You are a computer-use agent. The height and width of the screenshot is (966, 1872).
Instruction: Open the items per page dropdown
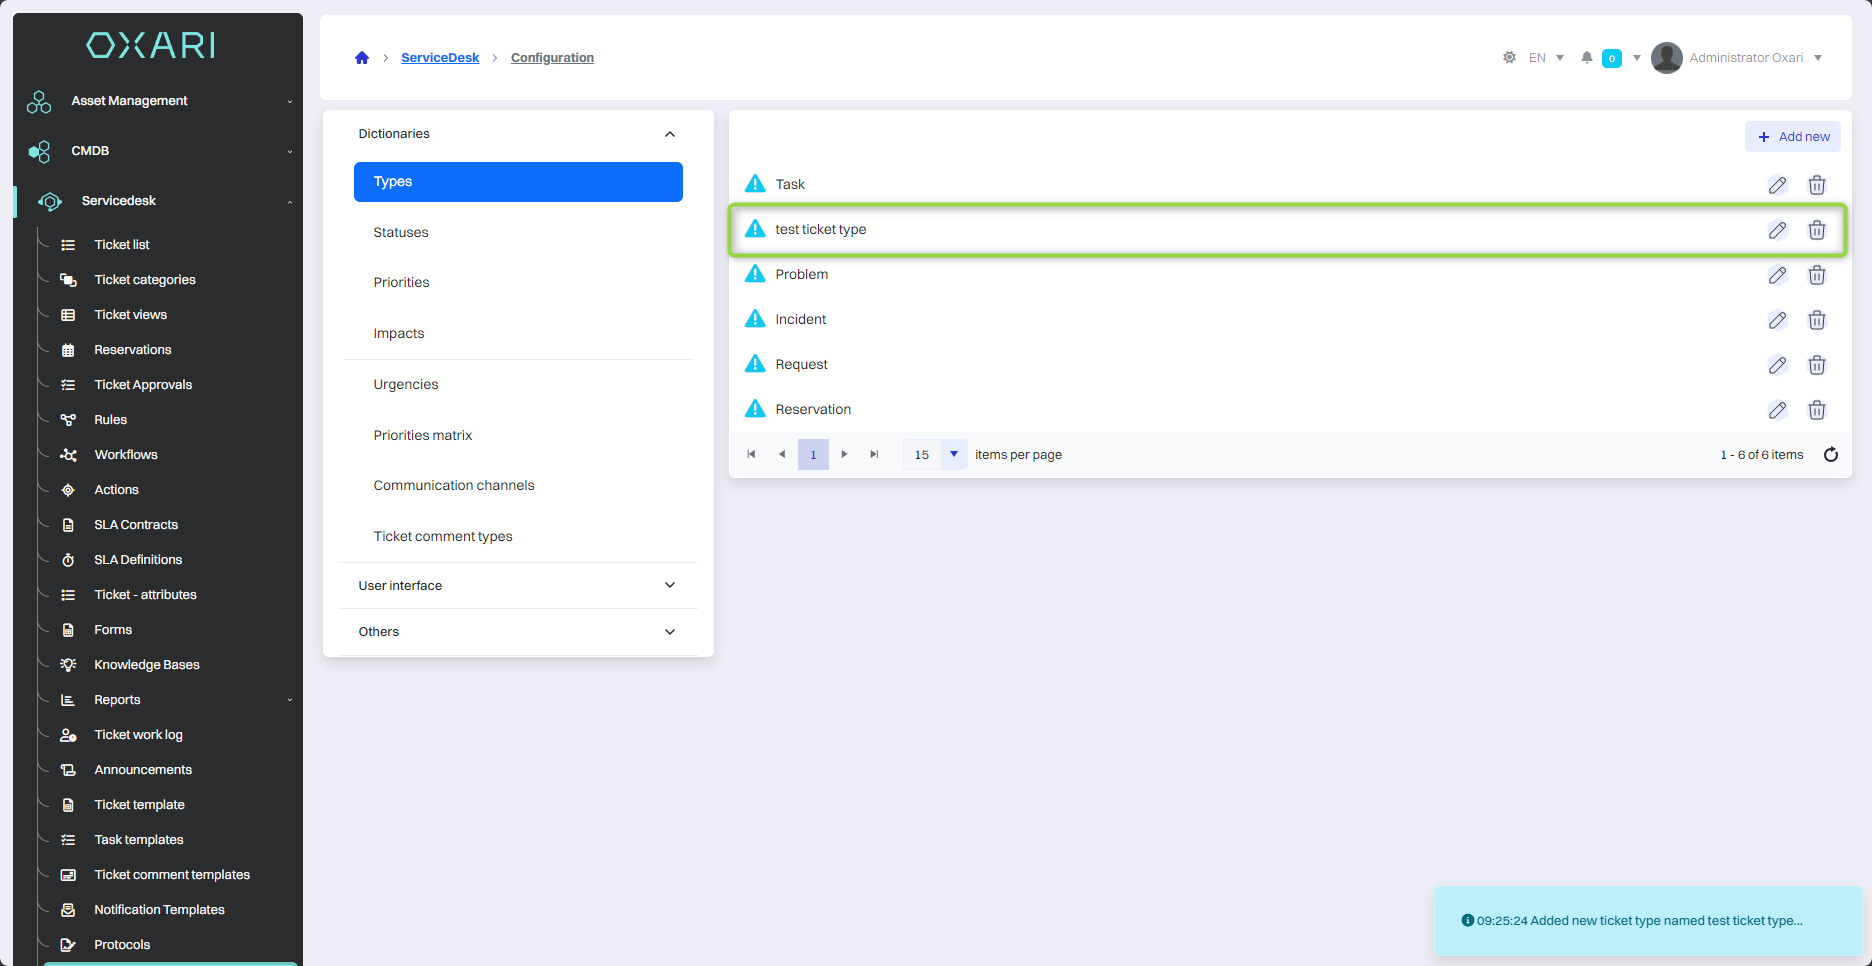click(953, 455)
